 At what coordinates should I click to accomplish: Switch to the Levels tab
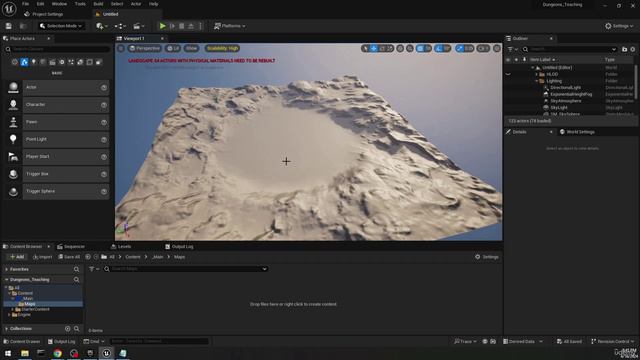coord(121,247)
